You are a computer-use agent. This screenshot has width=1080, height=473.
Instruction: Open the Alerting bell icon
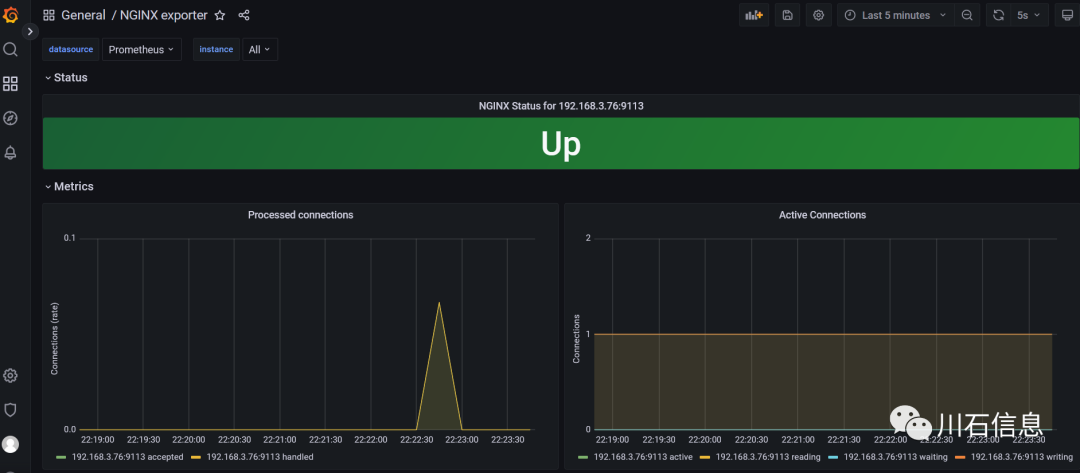10,153
